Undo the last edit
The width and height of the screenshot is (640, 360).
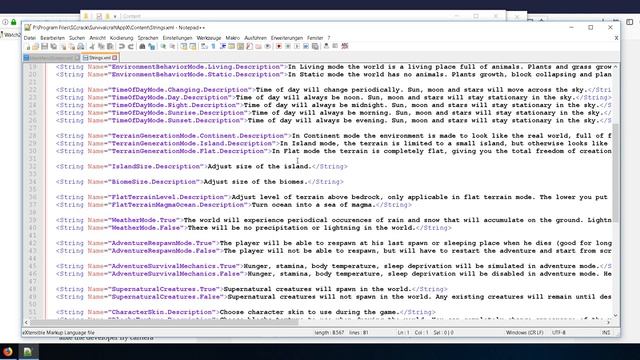pos(122,46)
